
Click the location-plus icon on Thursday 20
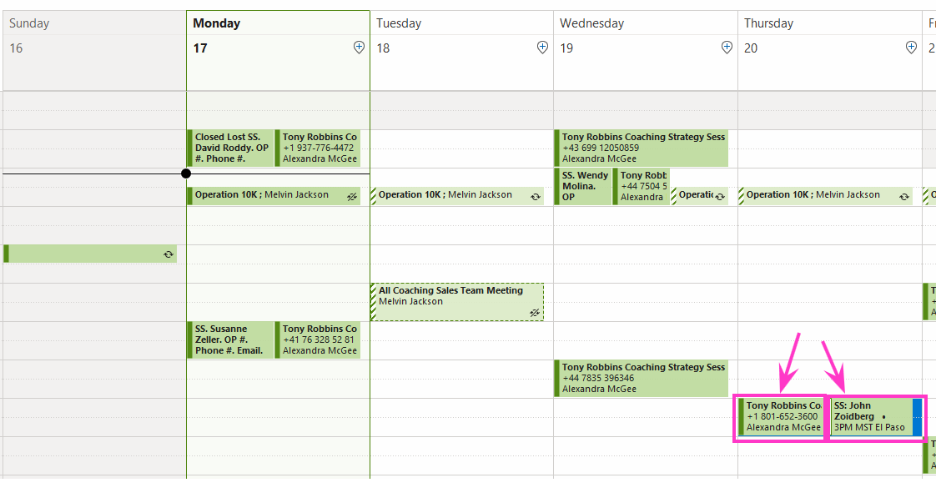pos(911,48)
